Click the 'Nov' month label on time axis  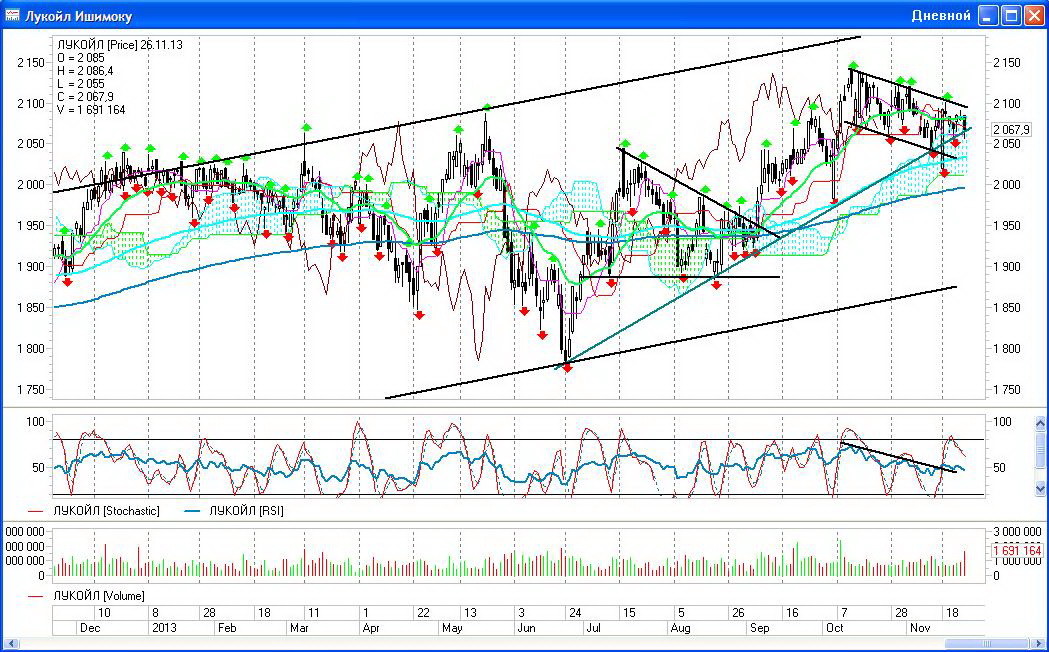coord(920,628)
